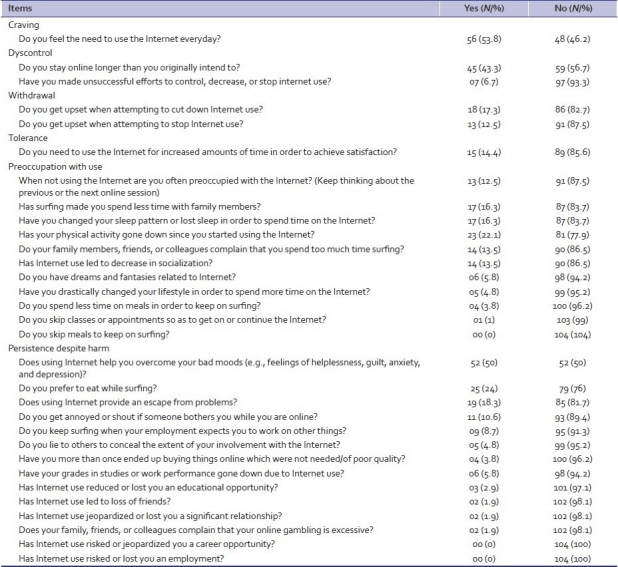The width and height of the screenshot is (618, 567).
Task: Click the value '79 (76)'
Action: [572, 389]
